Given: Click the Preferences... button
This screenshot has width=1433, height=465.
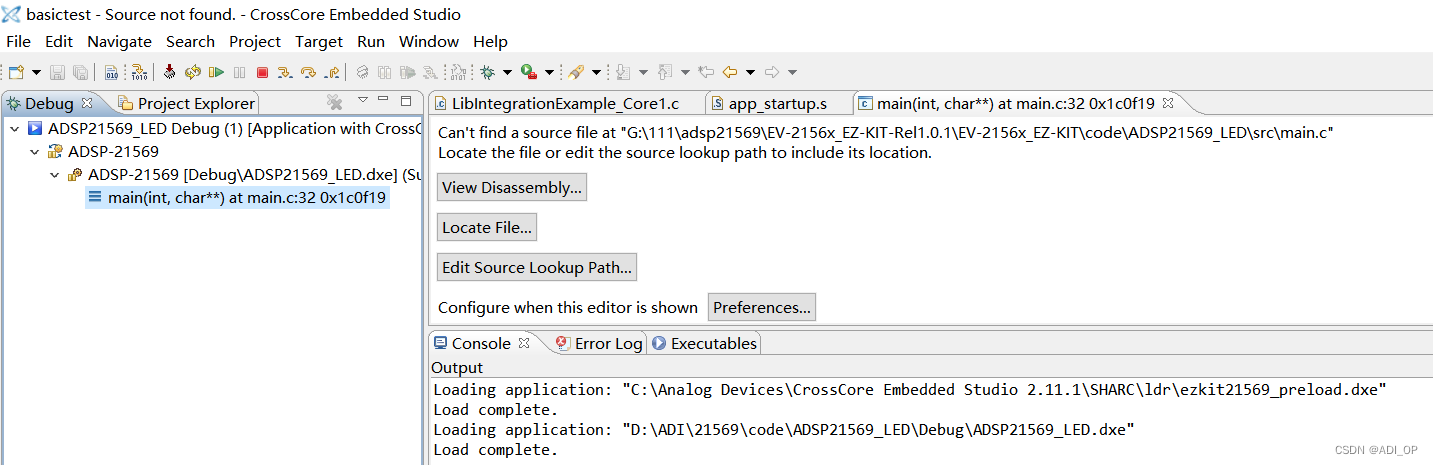Looking at the screenshot, I should point(762,307).
